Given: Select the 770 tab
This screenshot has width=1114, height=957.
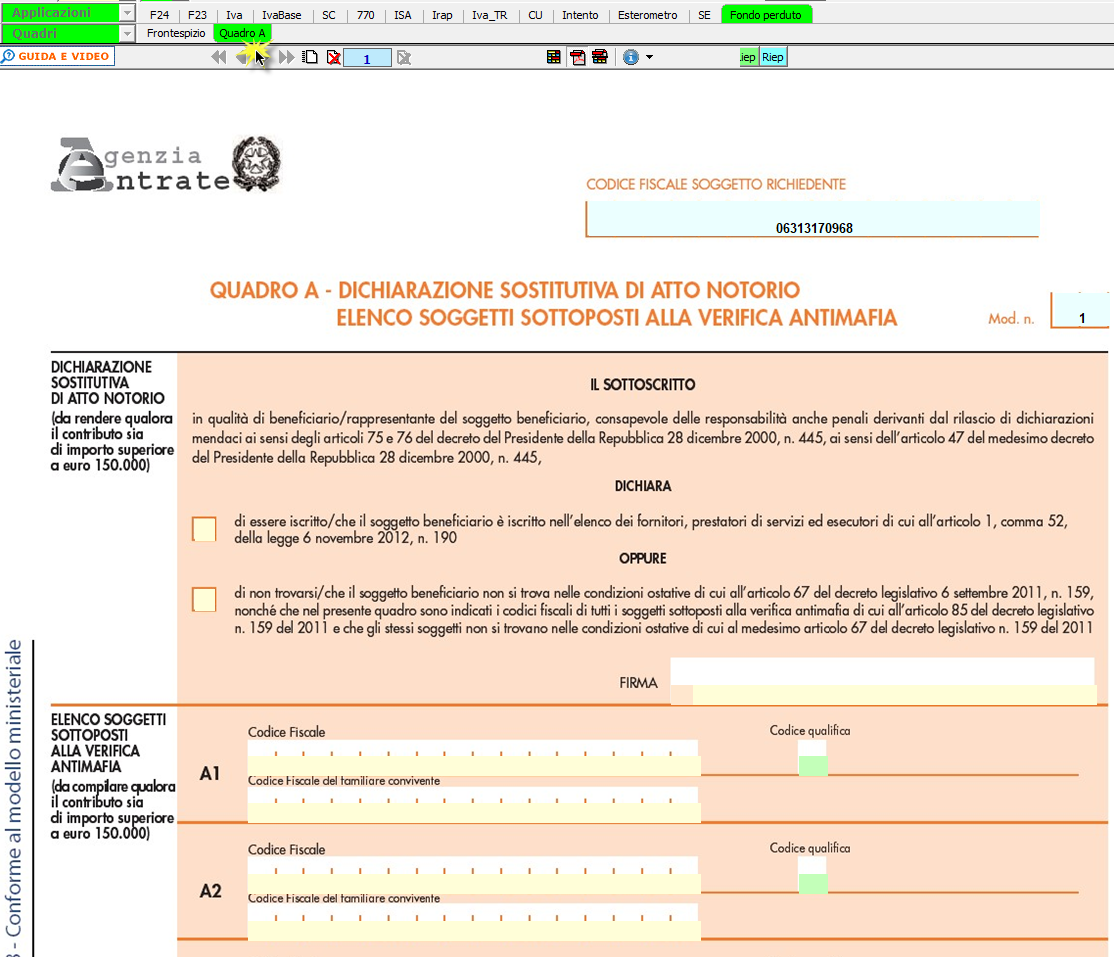Looking at the screenshot, I should coord(365,15).
